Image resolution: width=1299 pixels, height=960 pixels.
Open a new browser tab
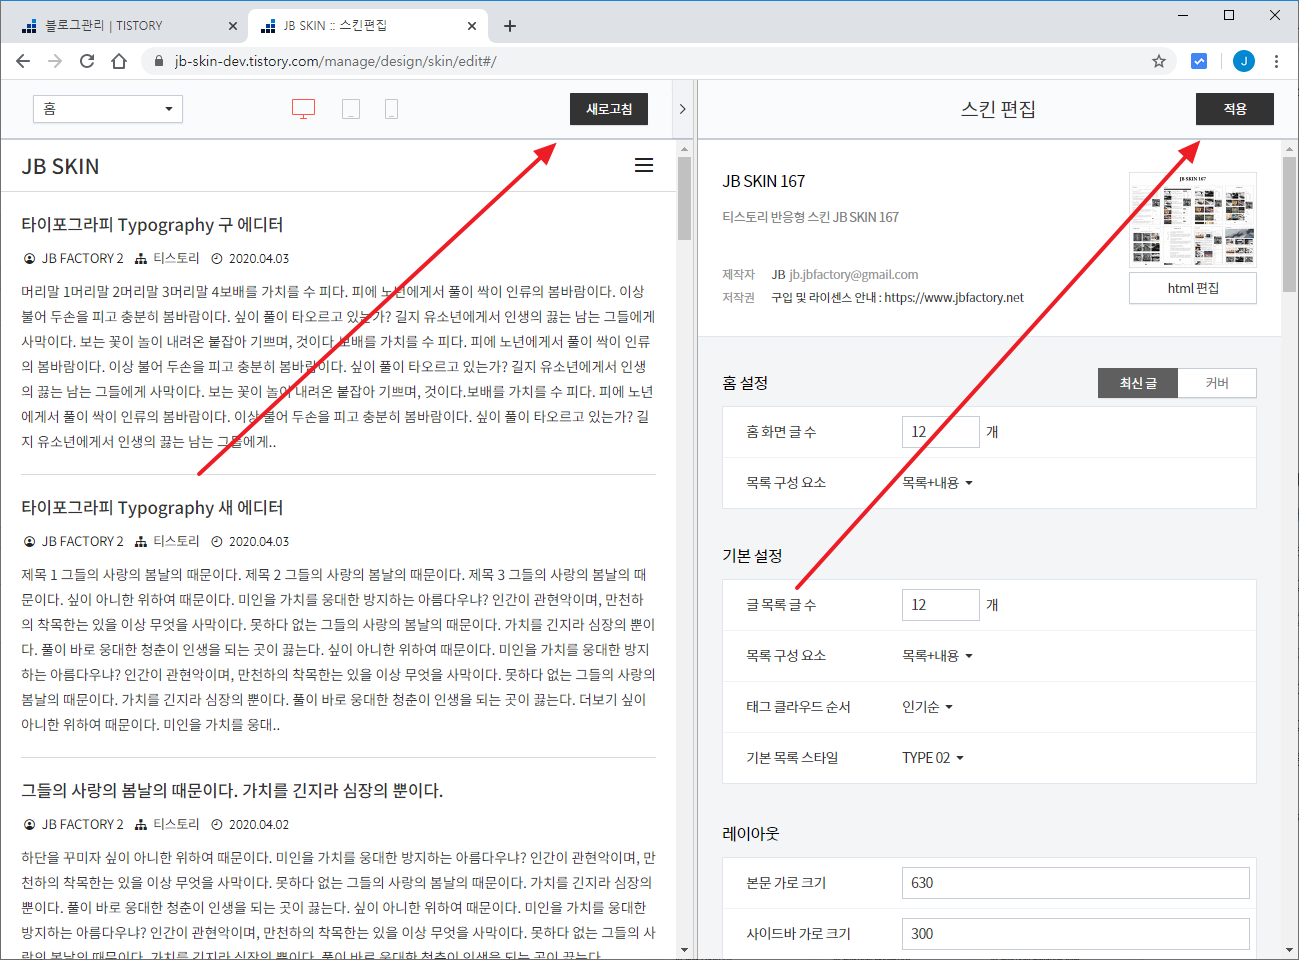(x=510, y=26)
